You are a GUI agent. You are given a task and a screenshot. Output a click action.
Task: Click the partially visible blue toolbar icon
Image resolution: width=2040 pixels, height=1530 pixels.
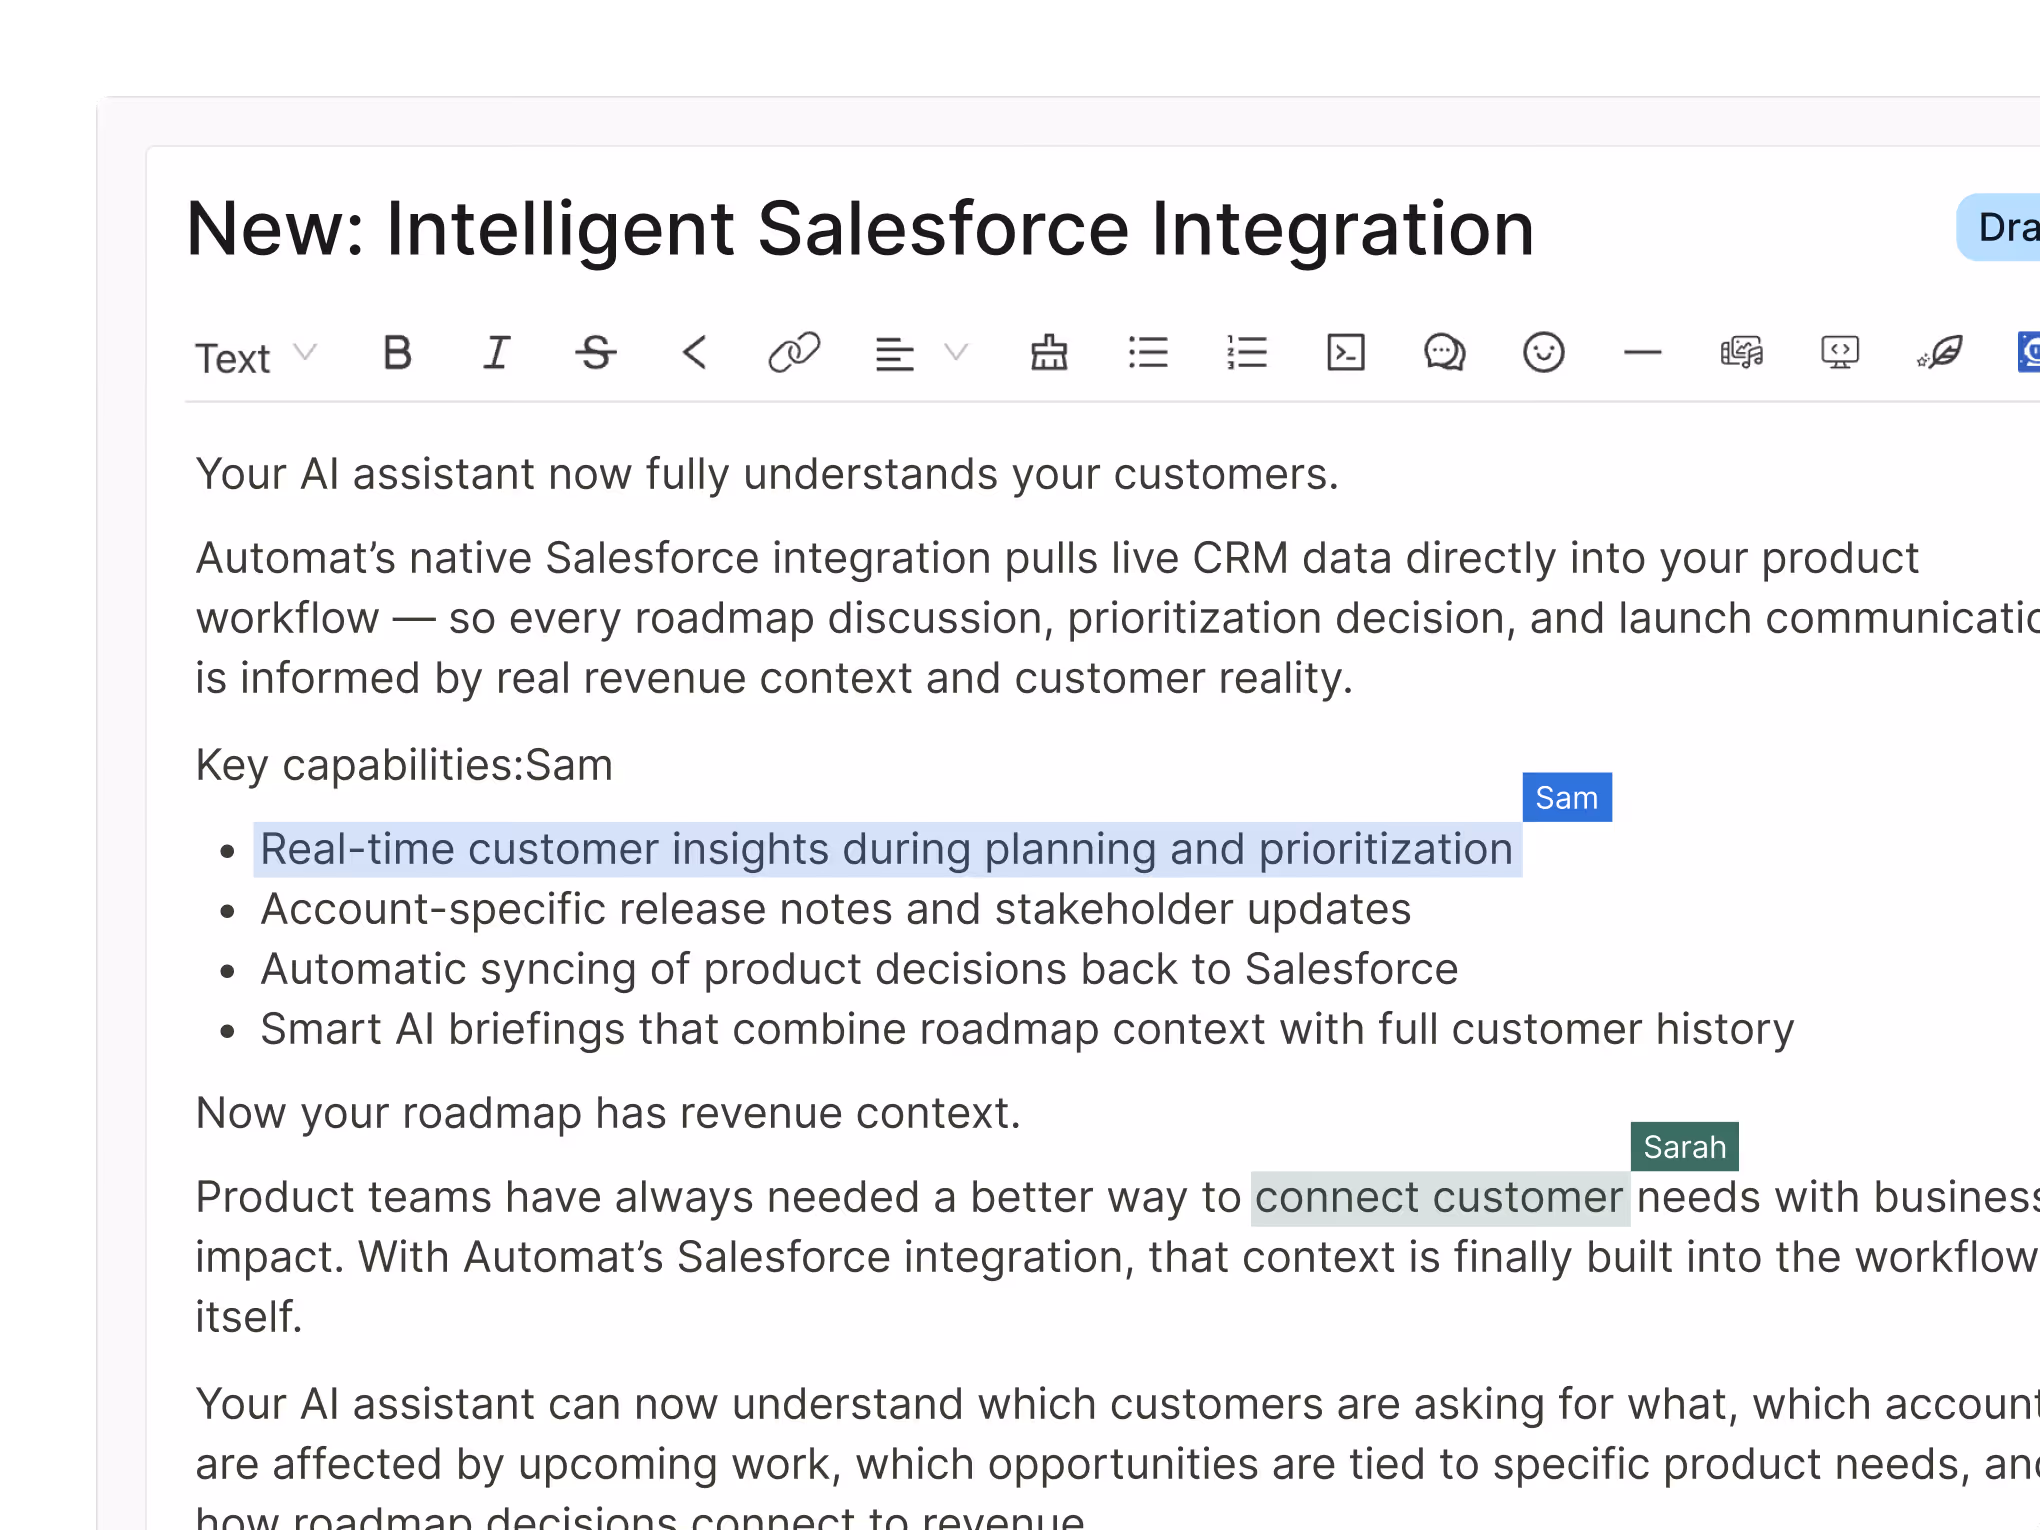pos(2029,353)
